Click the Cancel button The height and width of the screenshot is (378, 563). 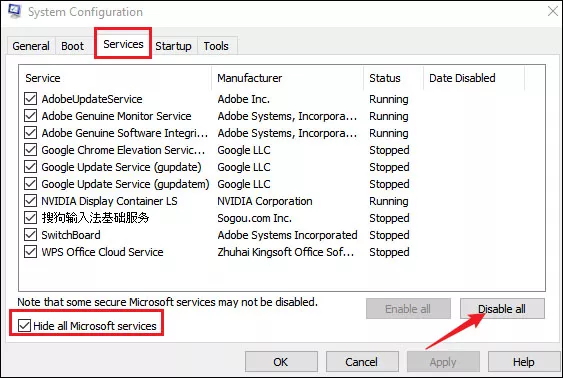coord(362,362)
